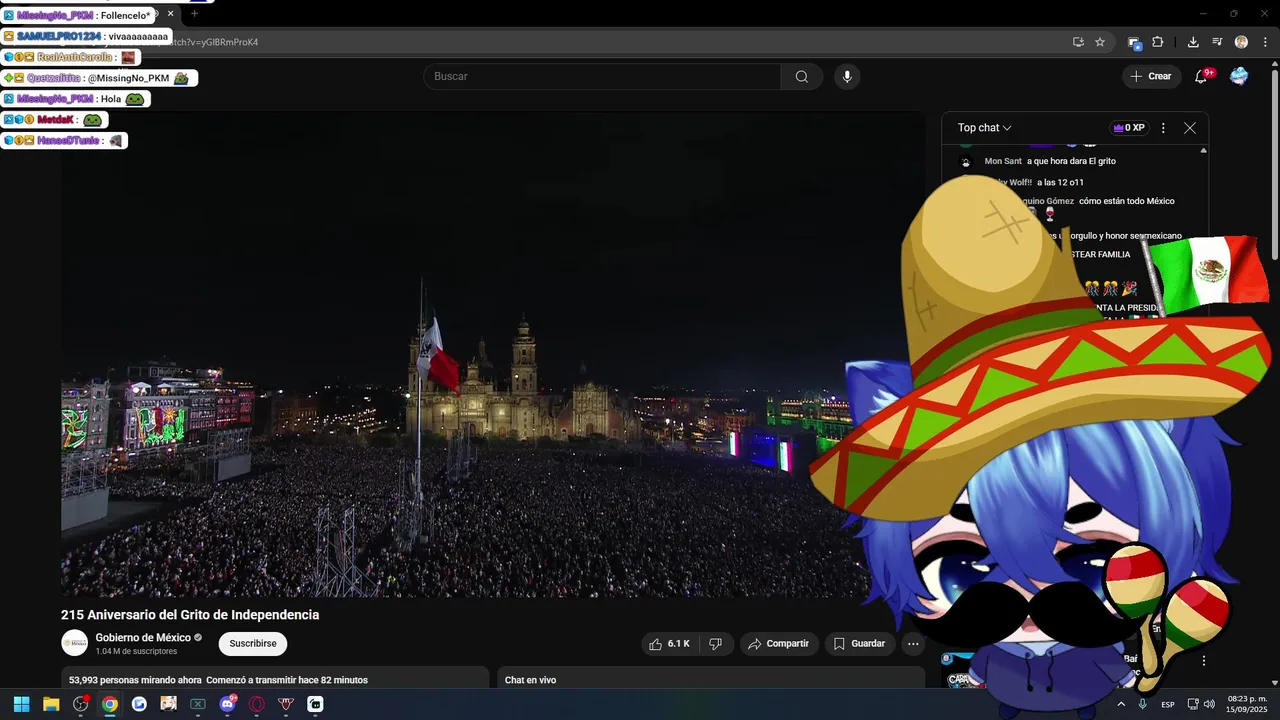Open live chat options three-dot menu
The image size is (1280, 720).
click(1163, 128)
